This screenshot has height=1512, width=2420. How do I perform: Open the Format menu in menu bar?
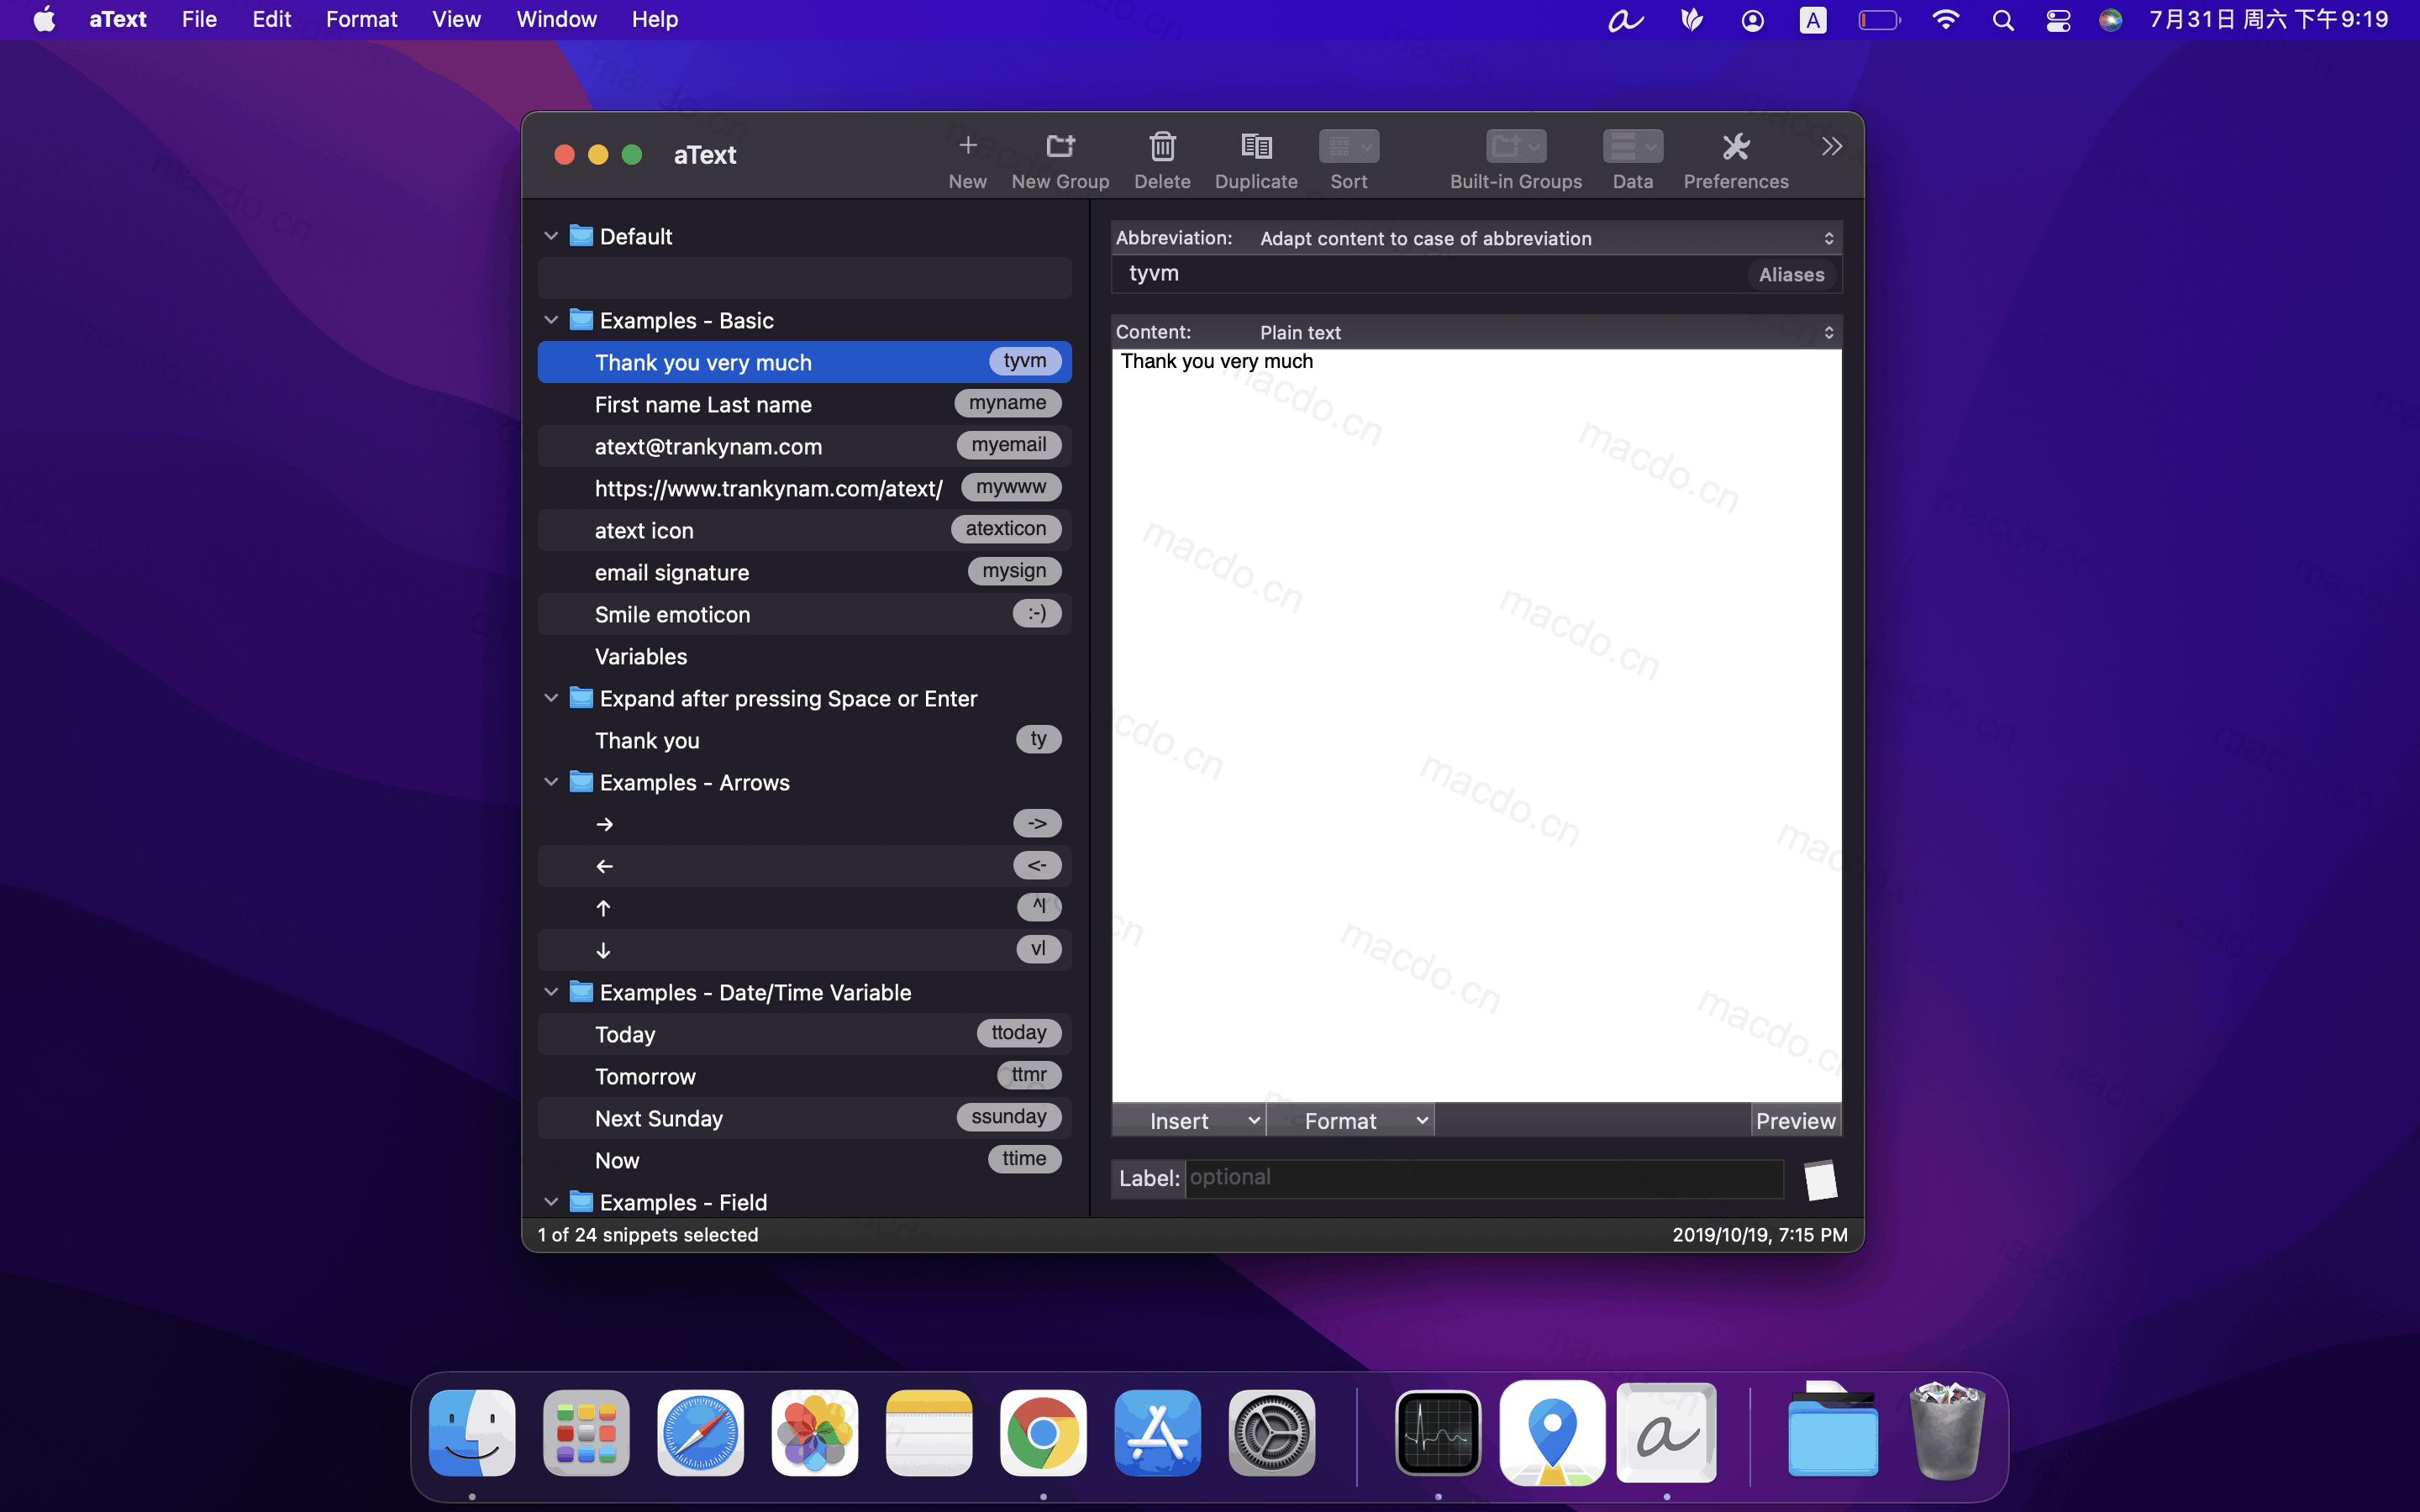361,20
